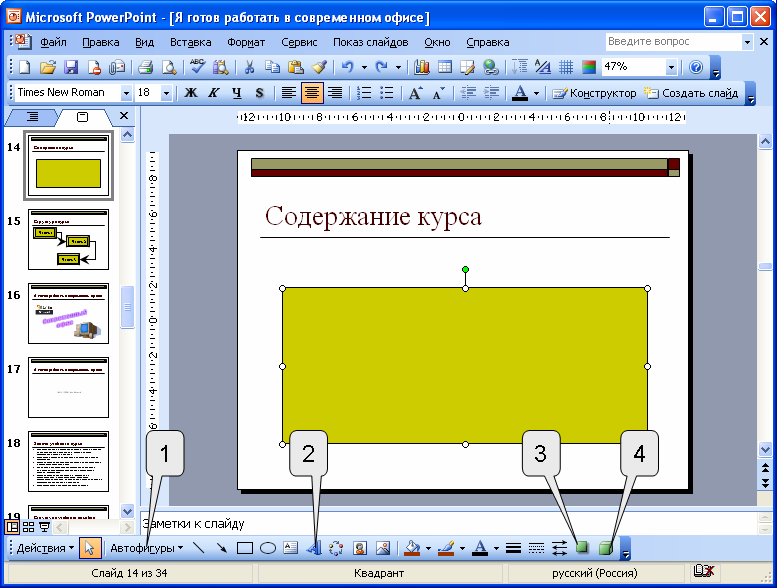Viewport: 777px width, 588px height.
Task: Toggle numbered list
Action: tap(364, 93)
